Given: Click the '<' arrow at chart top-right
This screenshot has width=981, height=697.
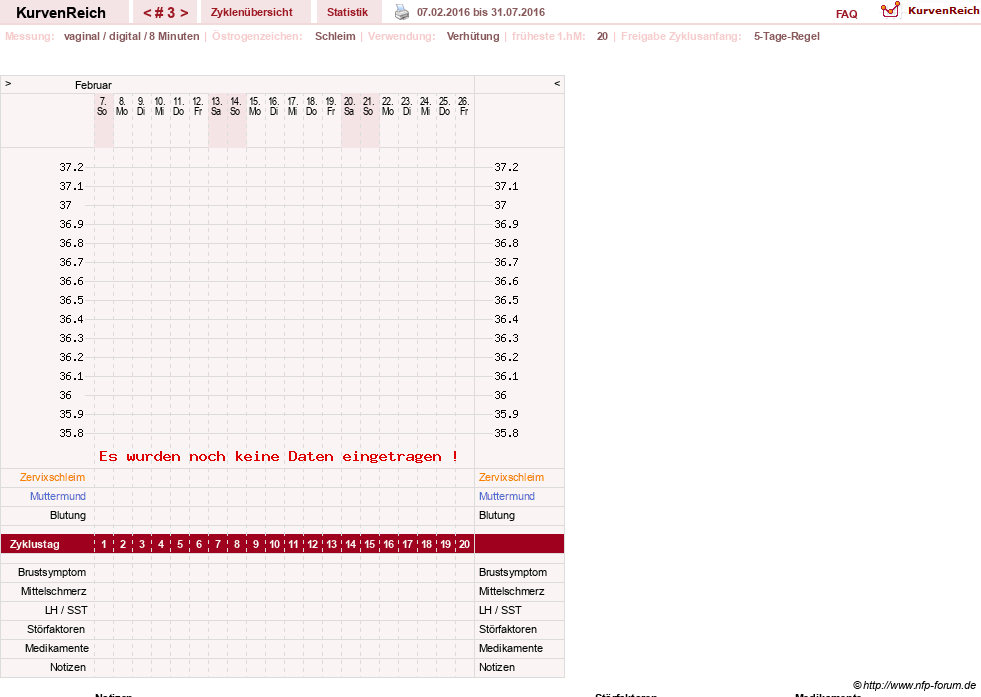Looking at the screenshot, I should [x=557, y=83].
